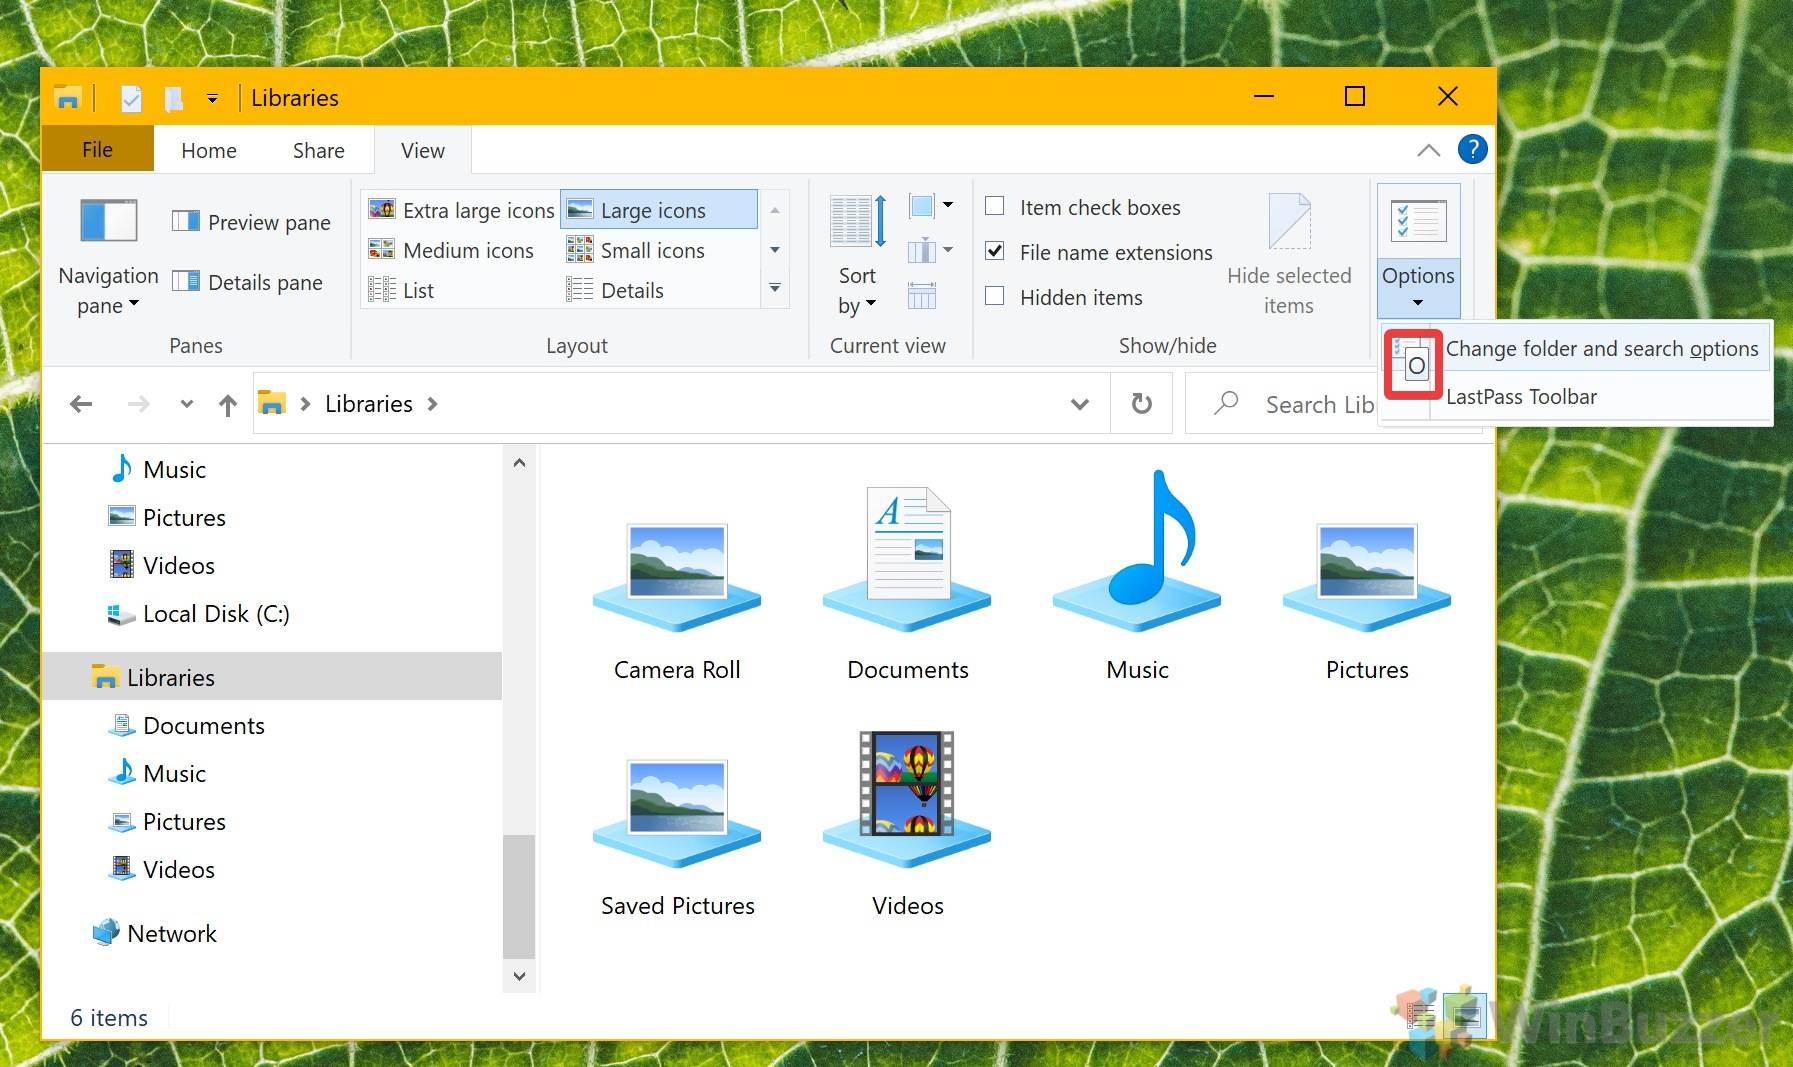Click the Navigation pane icon
Image resolution: width=1793 pixels, height=1067 pixels.
pos(108,221)
